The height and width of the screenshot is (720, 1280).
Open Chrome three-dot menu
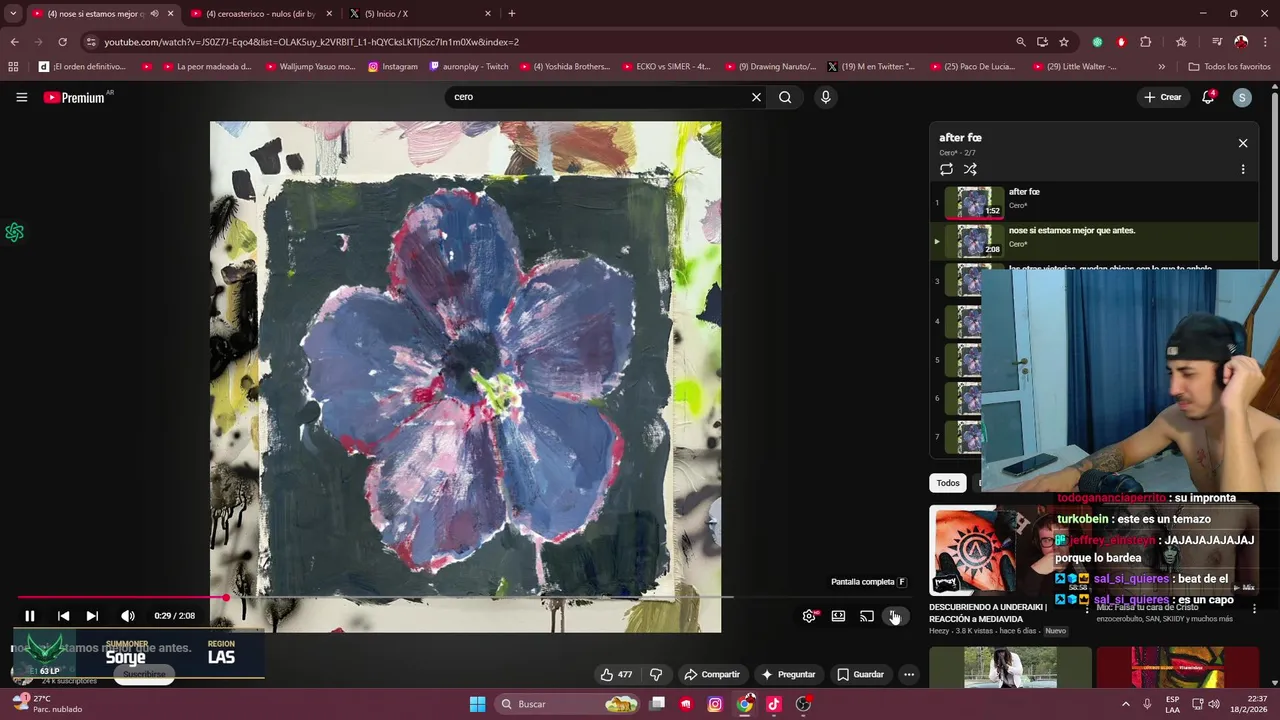[x=1264, y=42]
